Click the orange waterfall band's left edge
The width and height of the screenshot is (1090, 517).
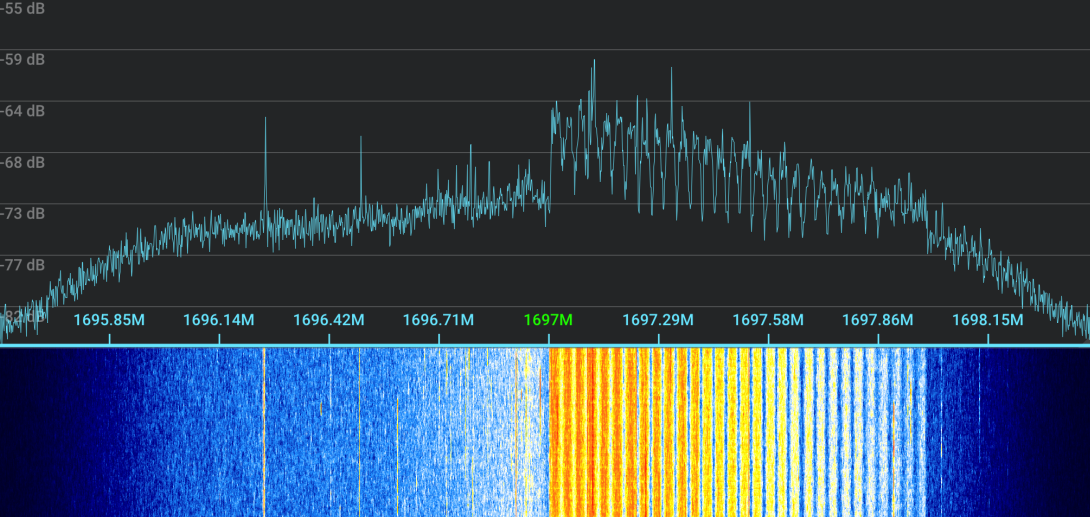553,430
